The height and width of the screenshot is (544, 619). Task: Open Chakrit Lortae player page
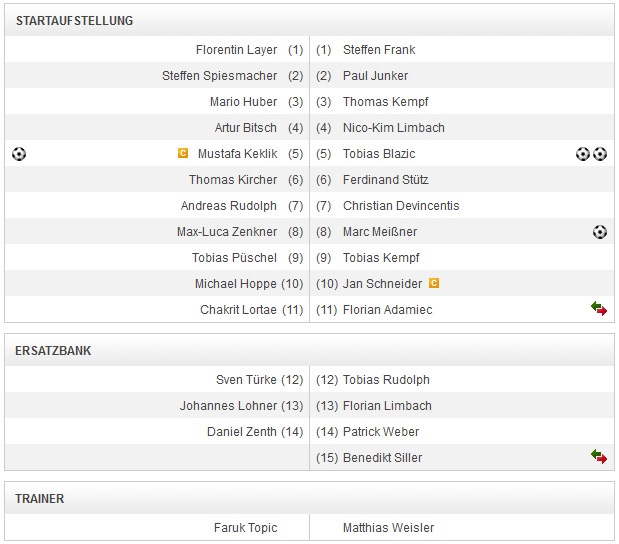click(x=238, y=310)
